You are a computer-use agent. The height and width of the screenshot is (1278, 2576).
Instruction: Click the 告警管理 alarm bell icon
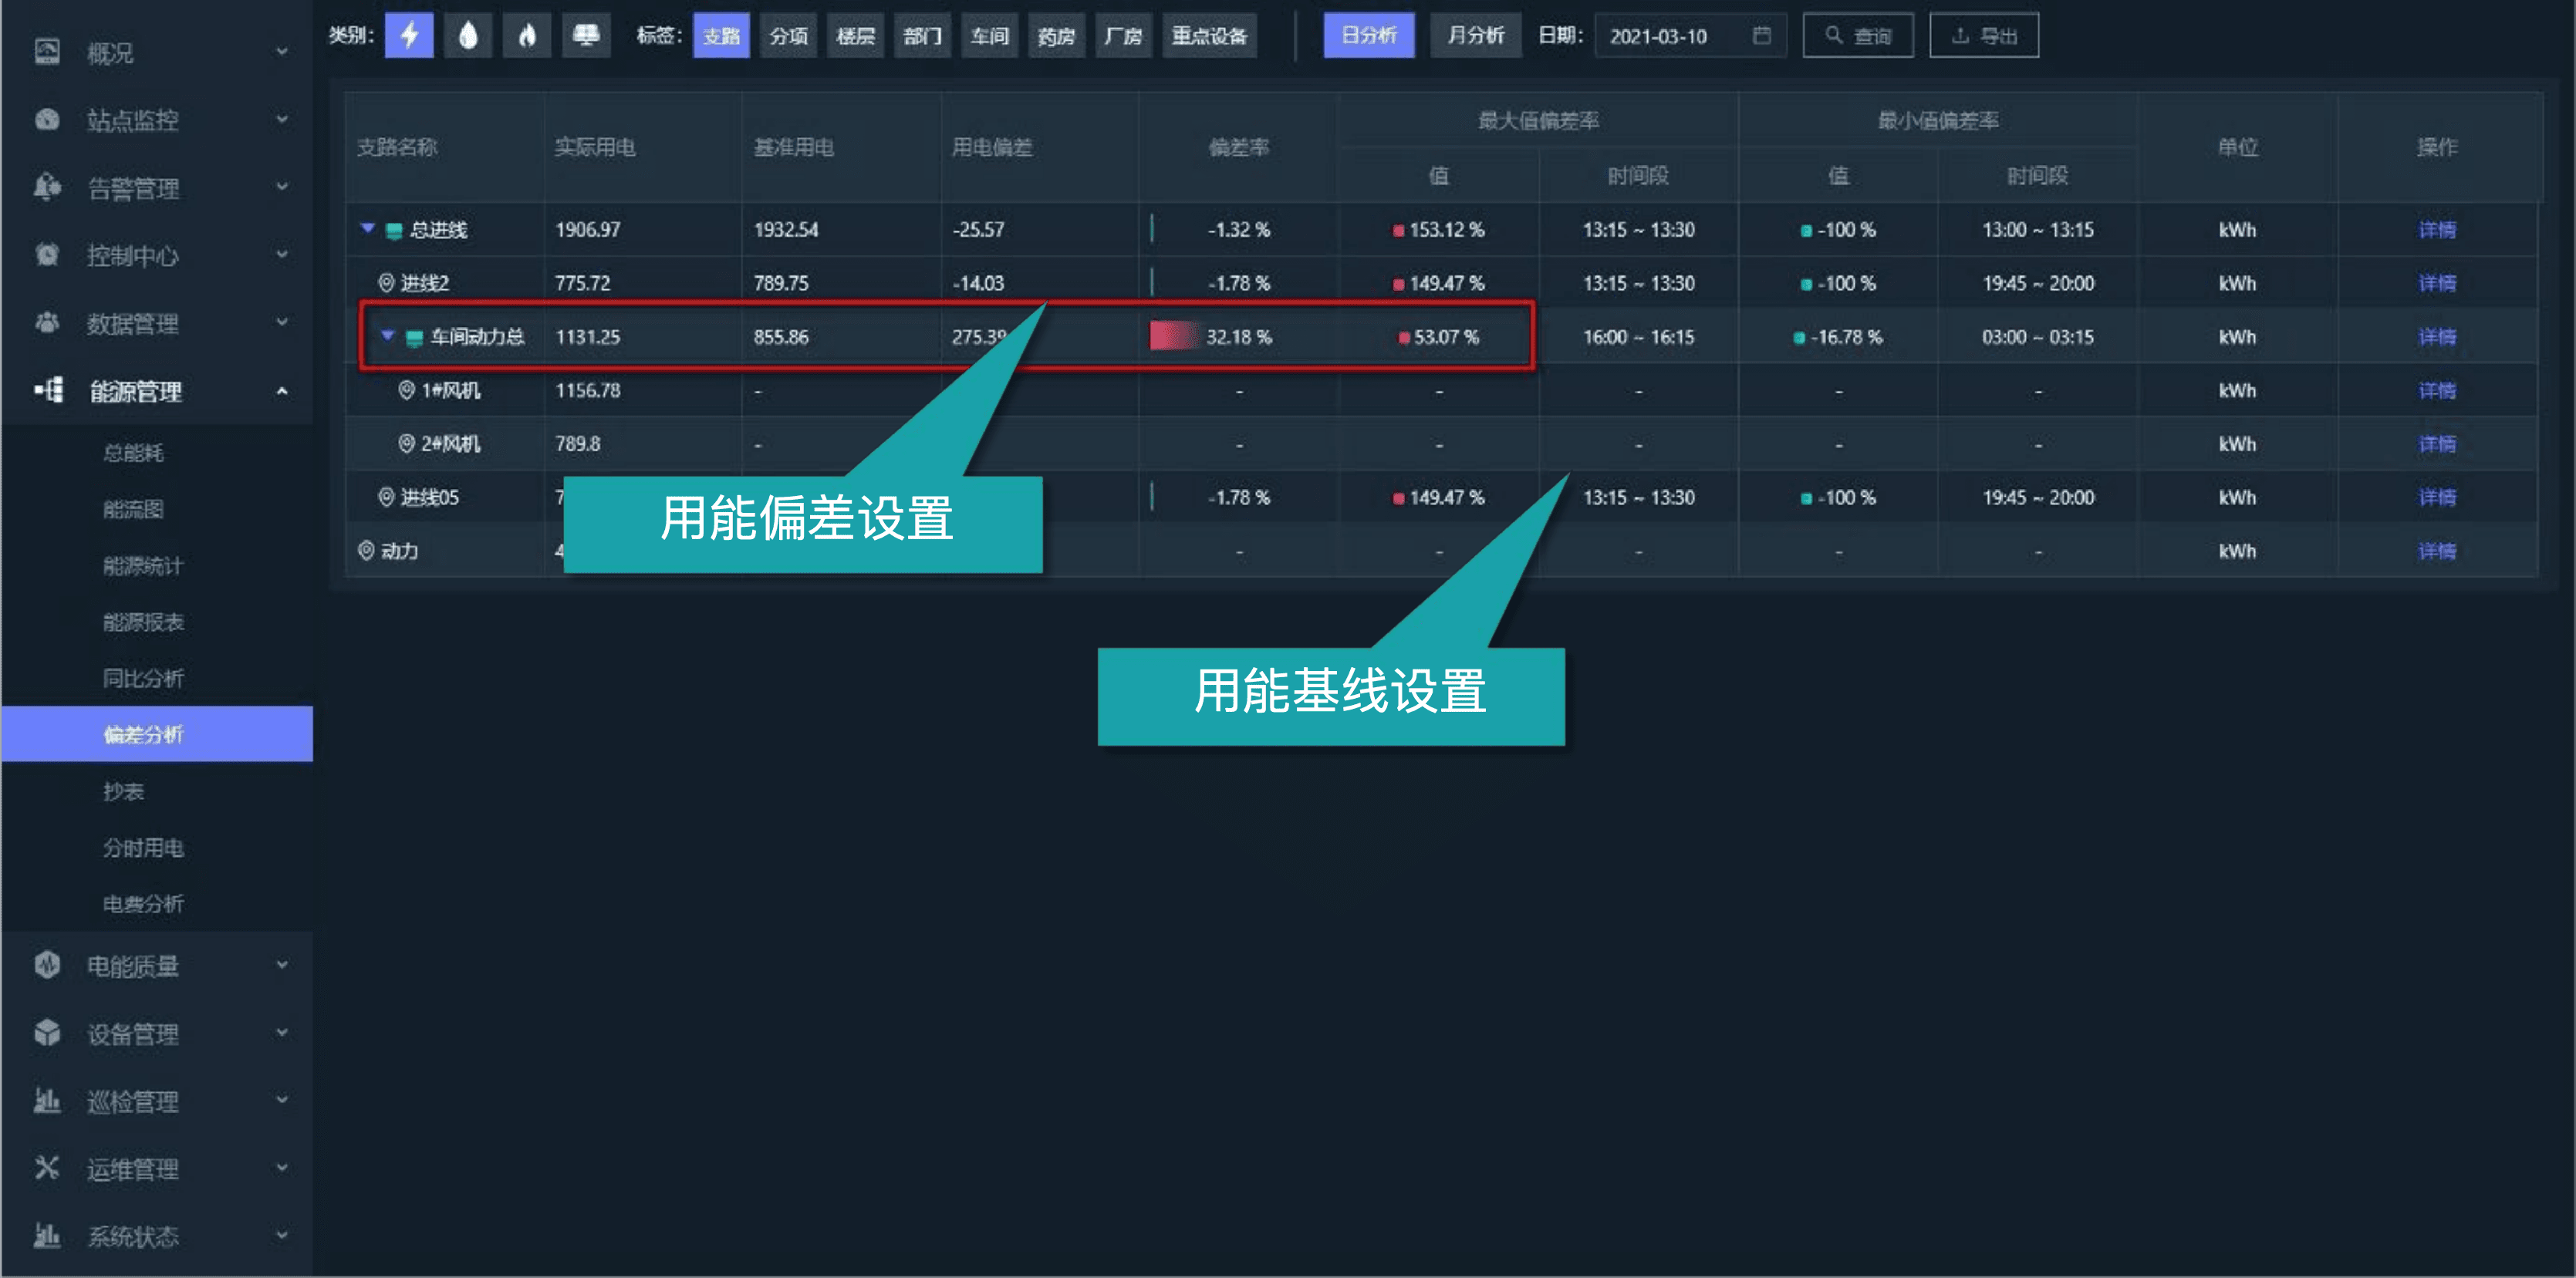(47, 187)
